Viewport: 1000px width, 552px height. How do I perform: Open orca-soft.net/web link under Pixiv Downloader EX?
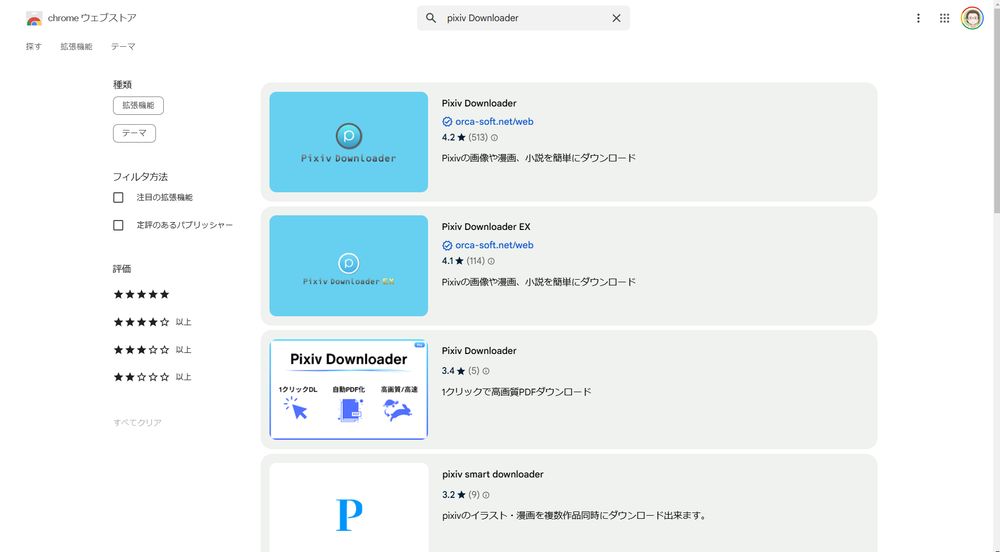[494, 245]
